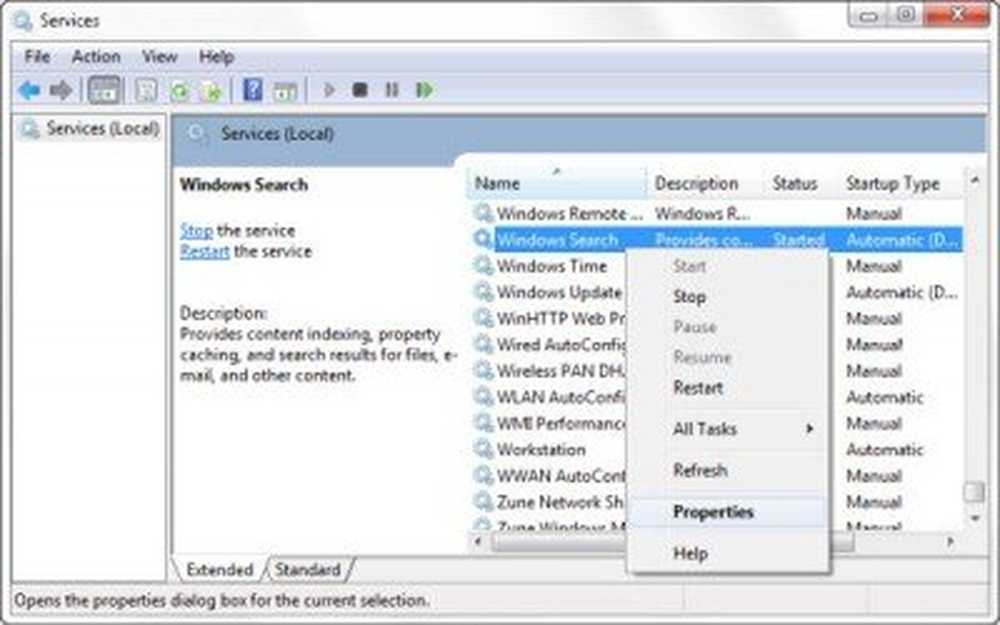This screenshot has width=1000, height=625.
Task: Click the gear icon beside WMI Performance
Action: (x=484, y=423)
